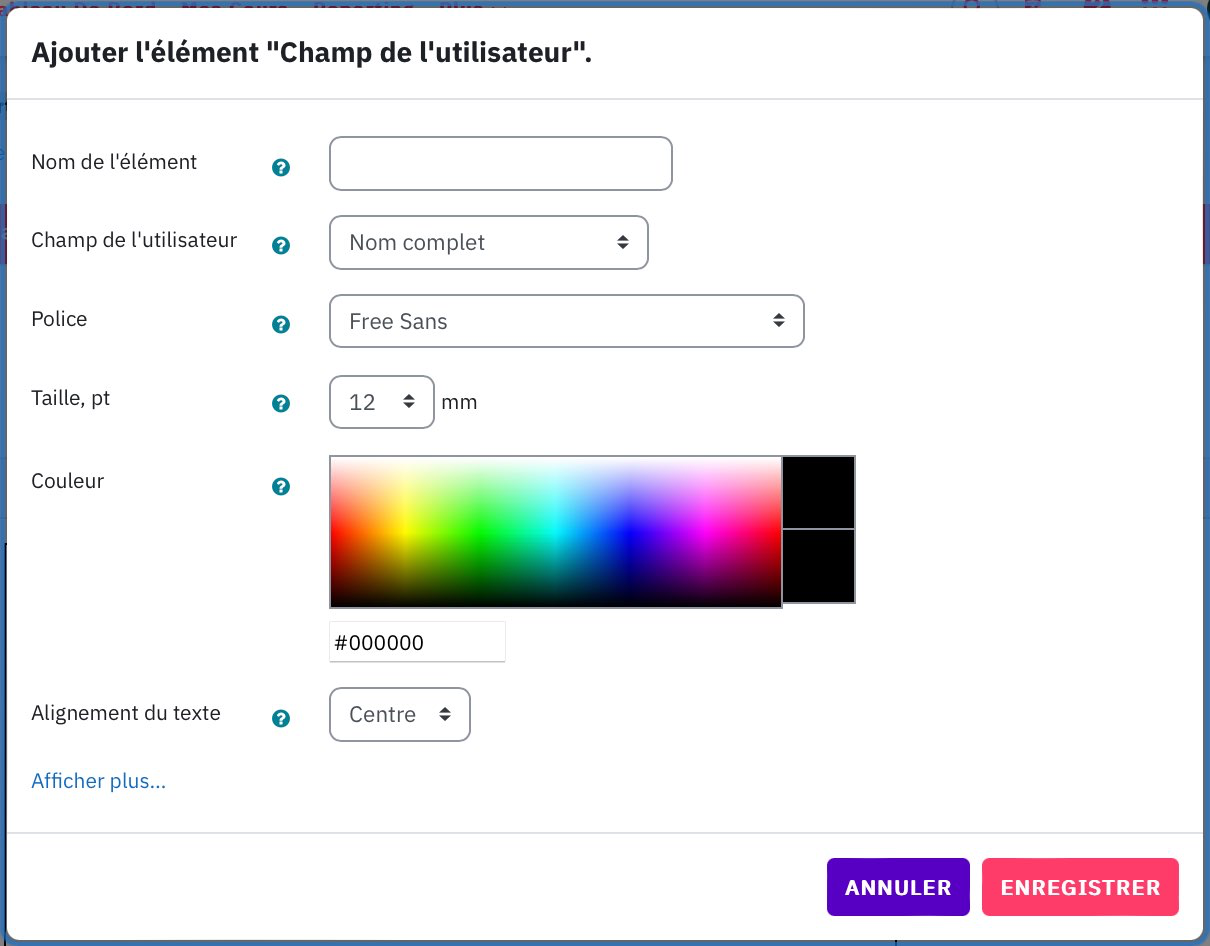Click the Taille help question mark

pos(281,403)
